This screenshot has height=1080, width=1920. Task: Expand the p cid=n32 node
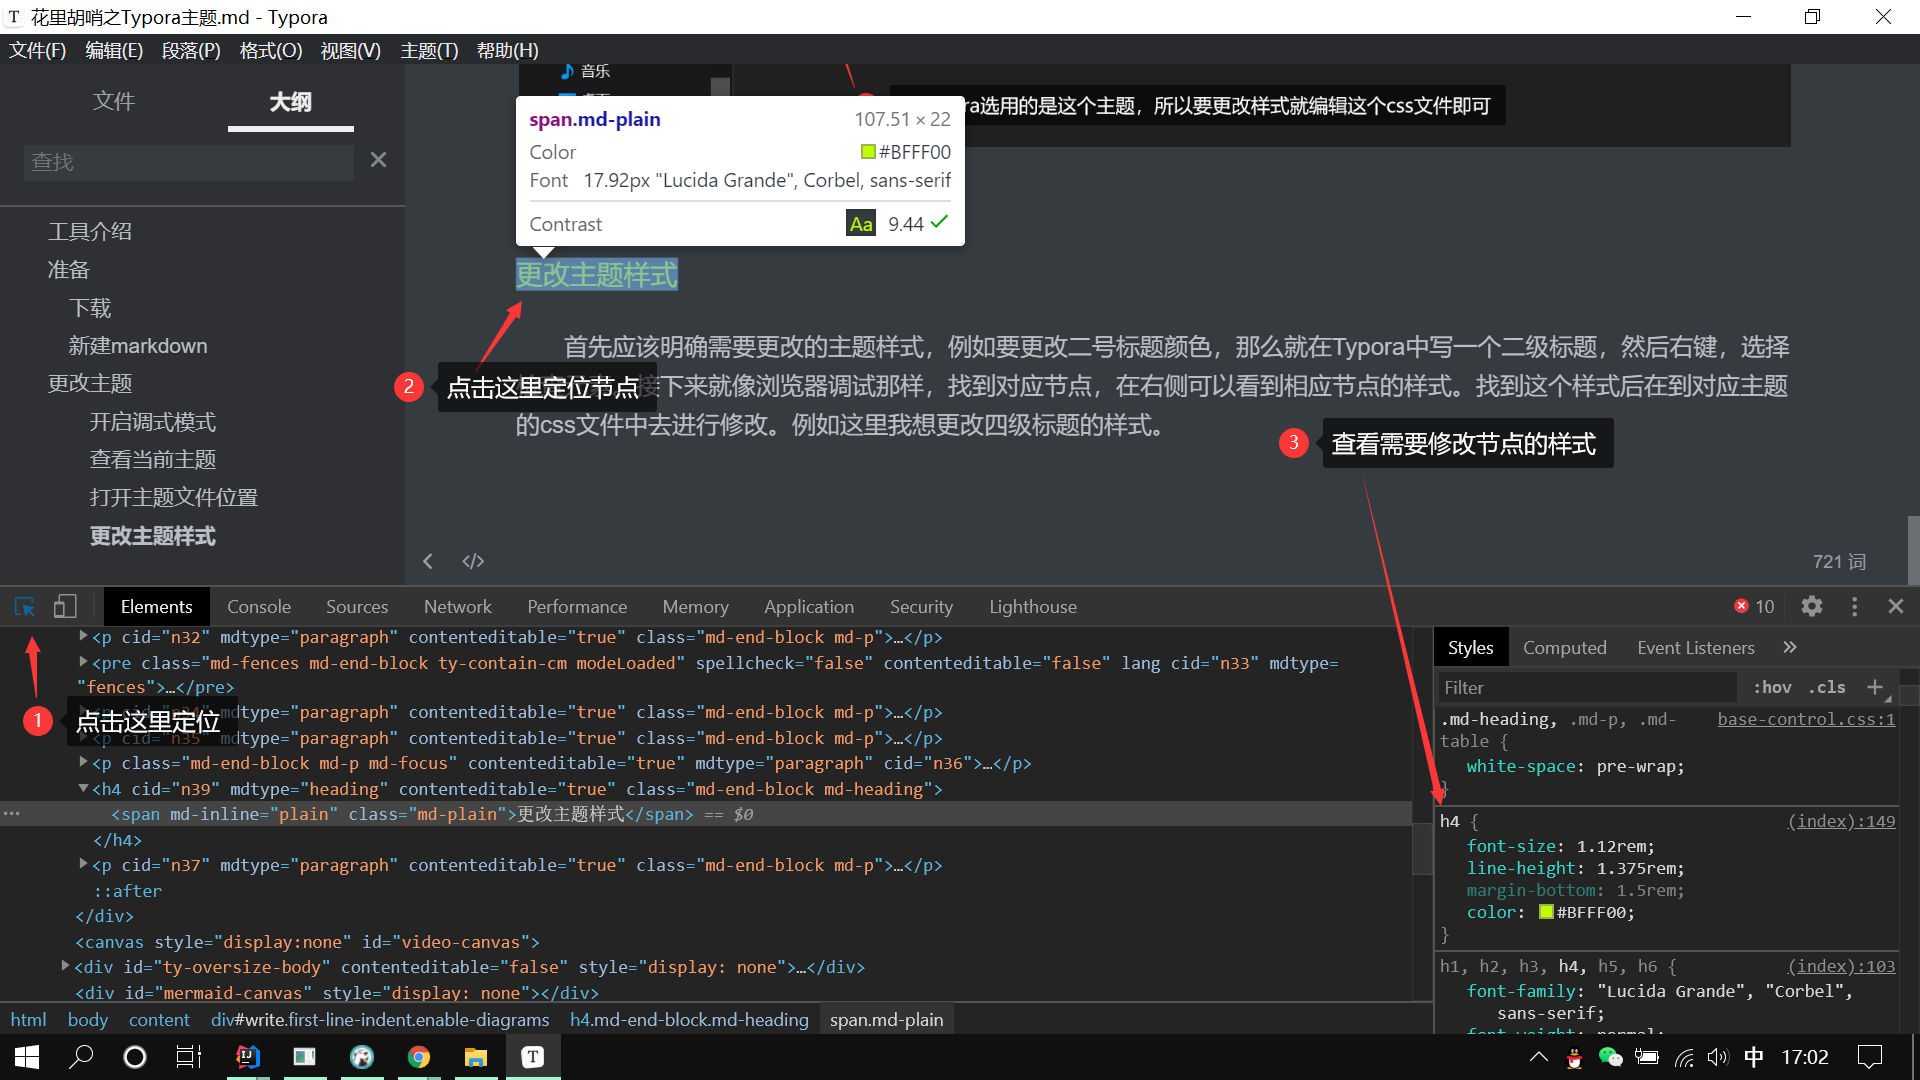point(83,636)
